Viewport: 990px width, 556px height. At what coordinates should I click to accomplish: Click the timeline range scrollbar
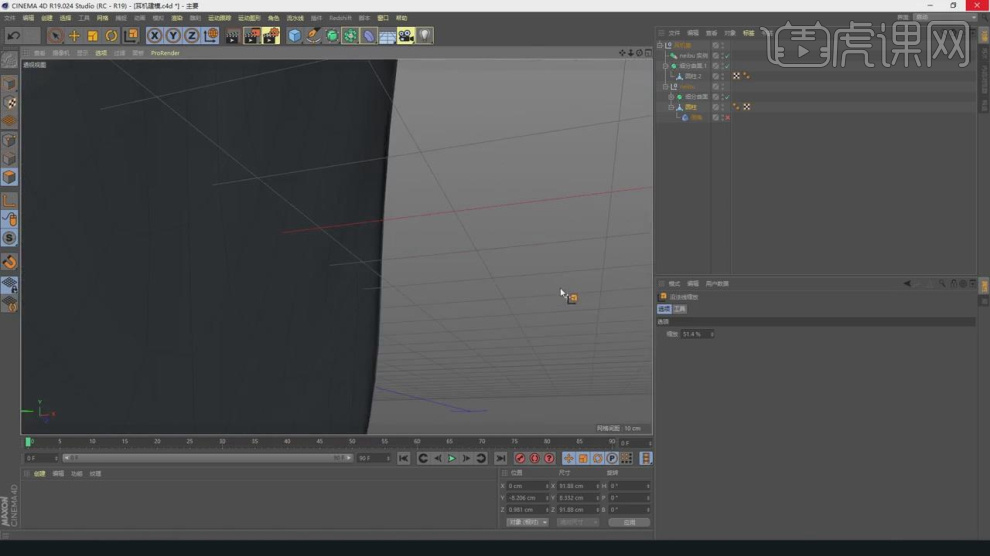(205, 458)
